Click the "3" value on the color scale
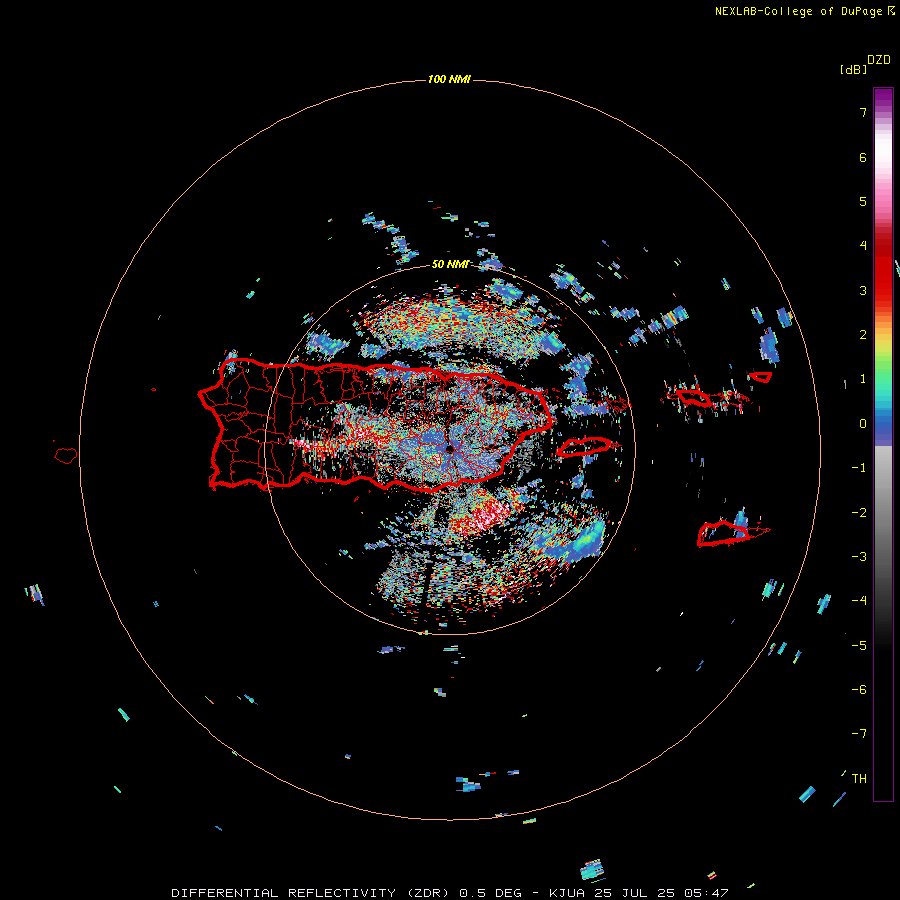Viewport: 900px width, 900px height. [863, 290]
